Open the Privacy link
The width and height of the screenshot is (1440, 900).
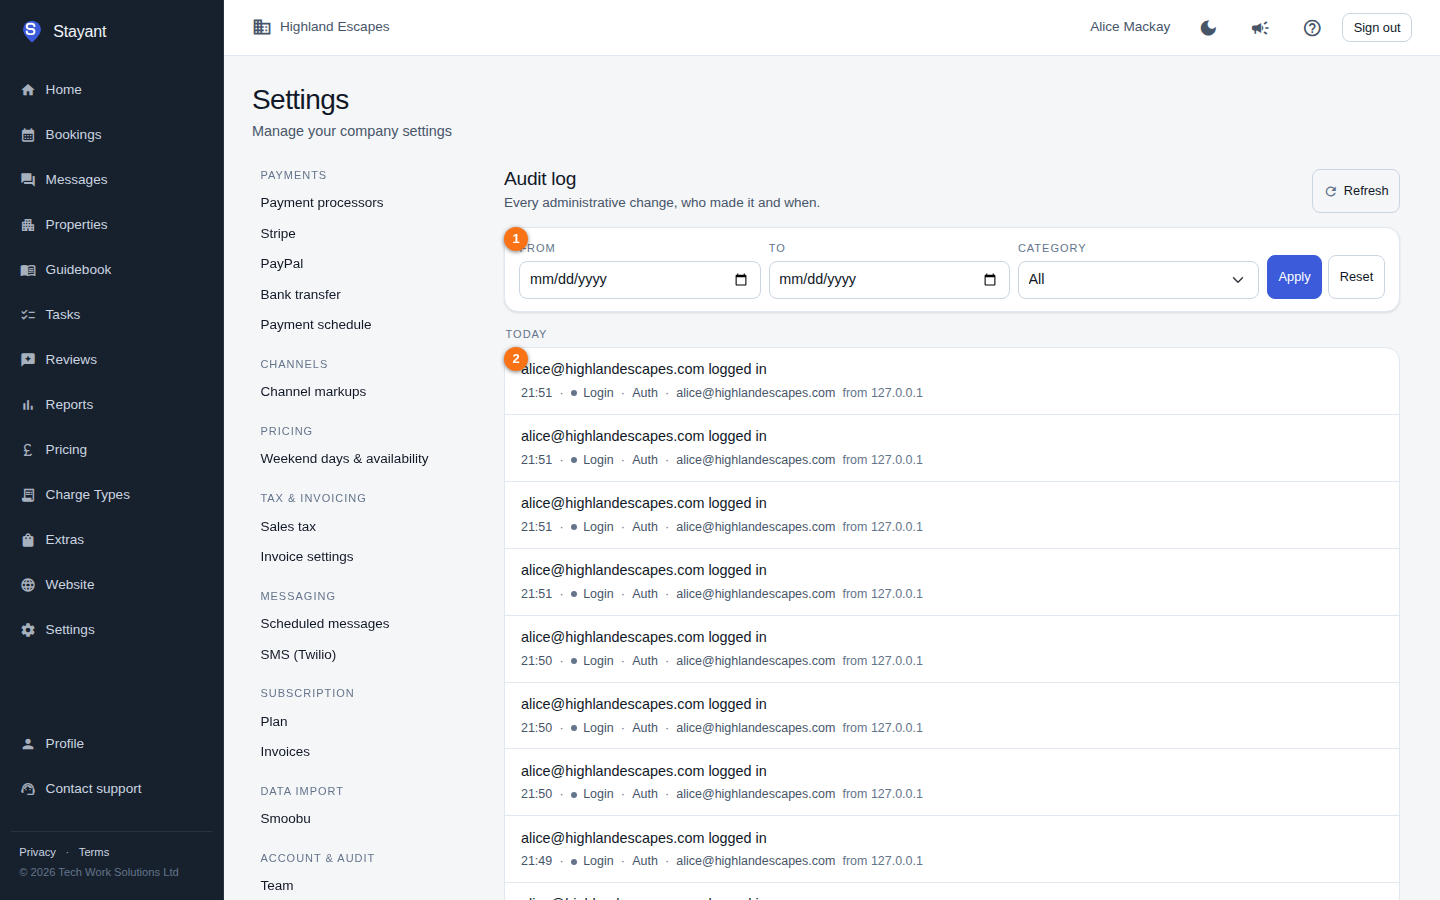pos(37,852)
